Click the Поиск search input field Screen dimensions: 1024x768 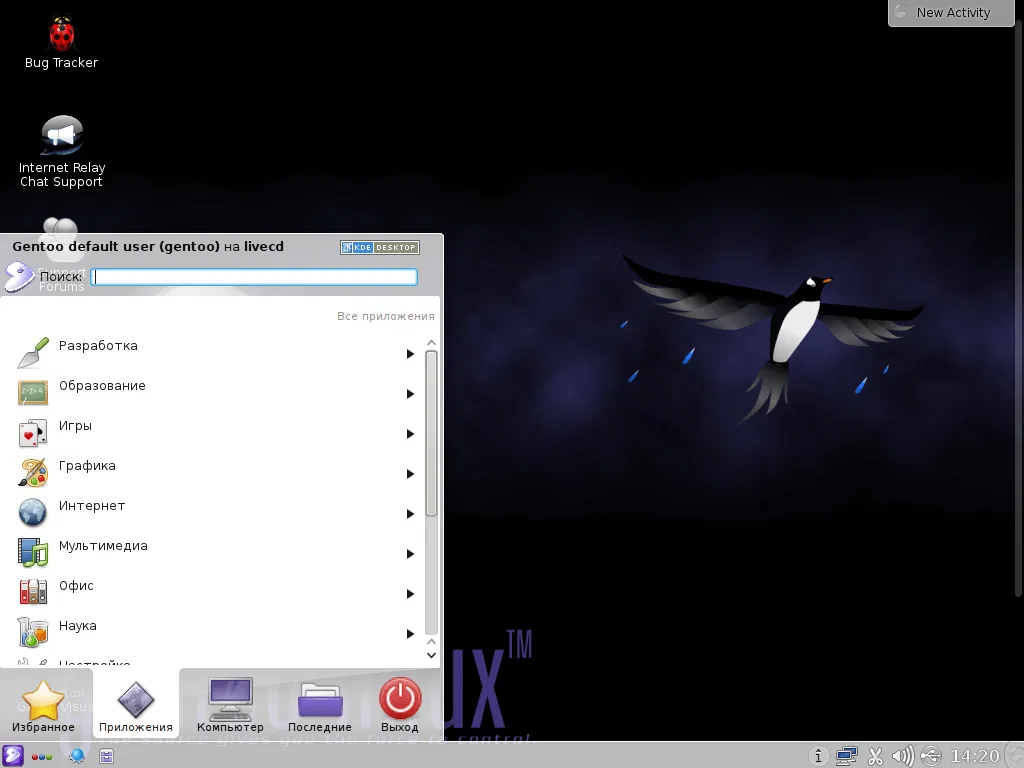click(254, 277)
